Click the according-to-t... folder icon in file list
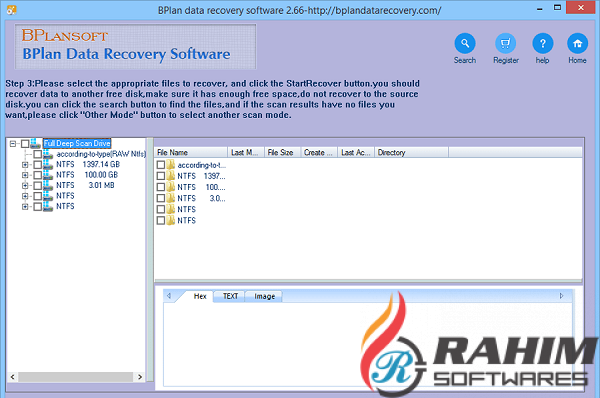 point(171,165)
